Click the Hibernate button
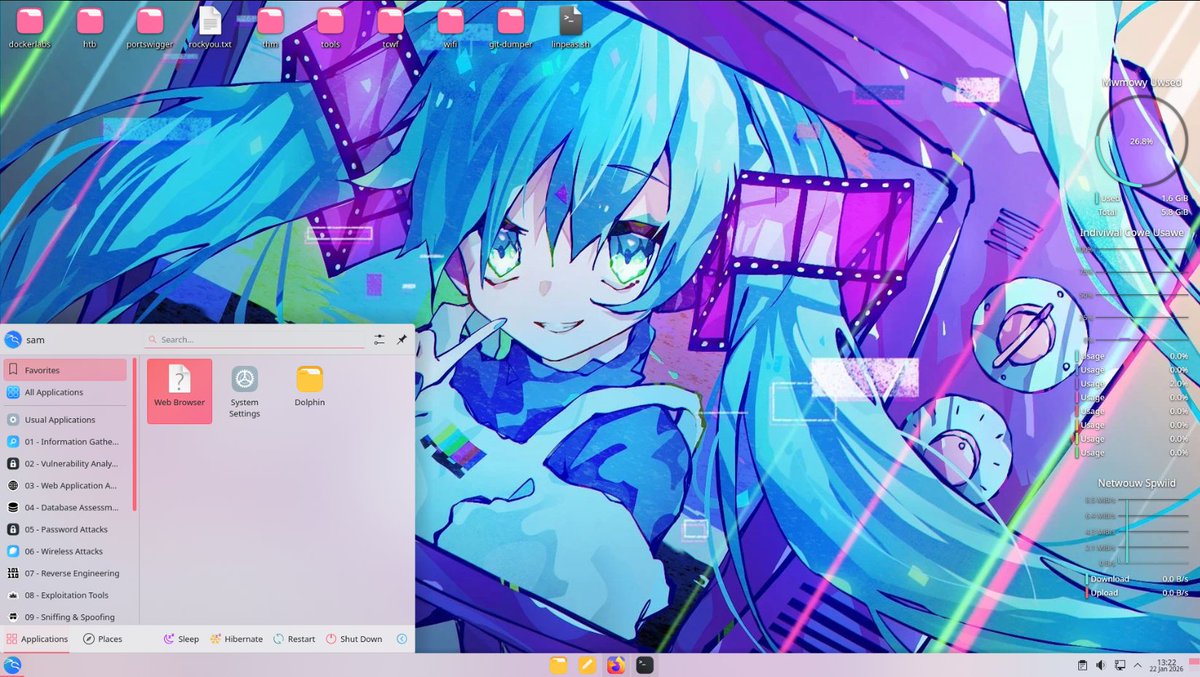Image resolution: width=1200 pixels, height=677 pixels. pyautogui.click(x=236, y=639)
